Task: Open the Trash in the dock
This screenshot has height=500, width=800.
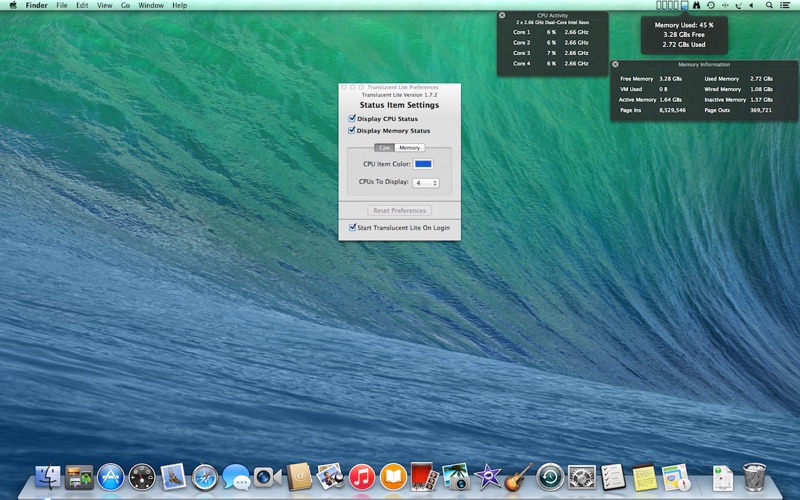Action: [x=754, y=477]
